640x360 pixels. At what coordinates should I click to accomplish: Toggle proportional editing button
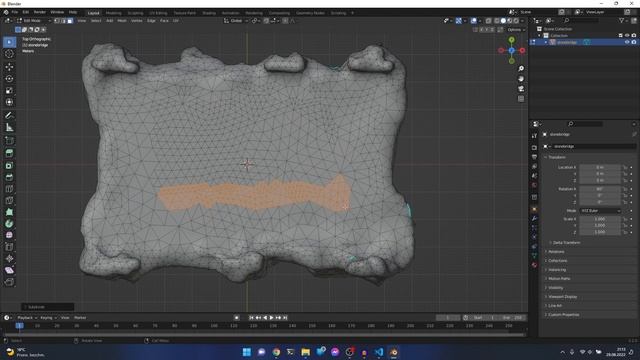[285, 20]
